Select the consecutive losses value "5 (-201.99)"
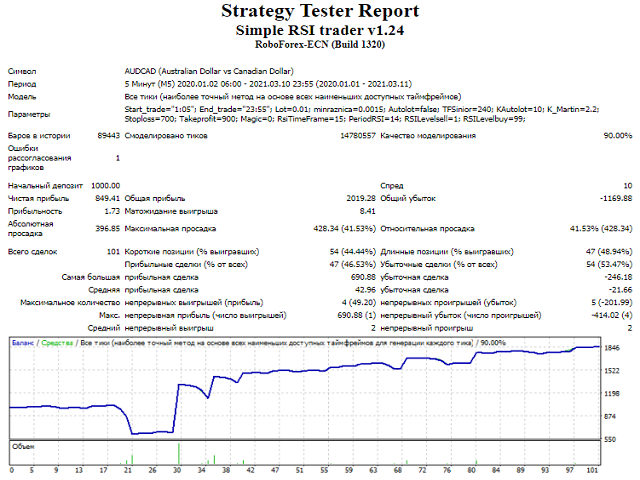Image resolution: width=640 pixels, height=480 pixels. [612, 302]
